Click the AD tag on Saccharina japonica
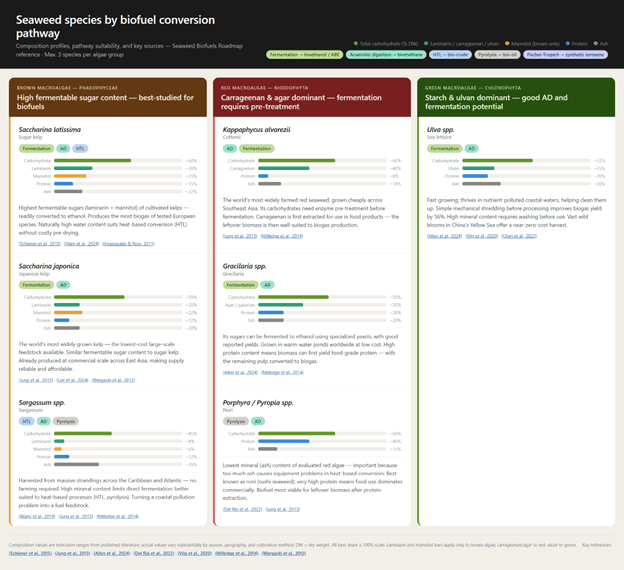 tap(63, 285)
